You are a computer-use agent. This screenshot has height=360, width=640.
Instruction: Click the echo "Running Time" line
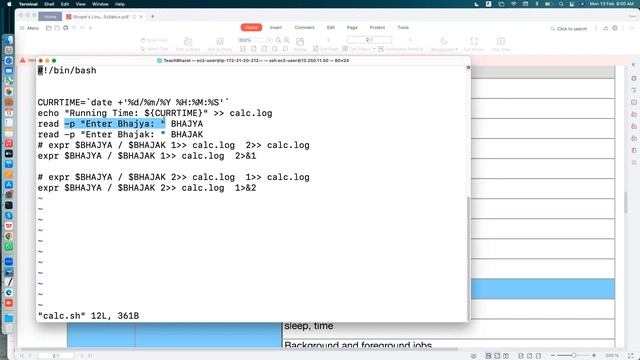[x=155, y=113]
